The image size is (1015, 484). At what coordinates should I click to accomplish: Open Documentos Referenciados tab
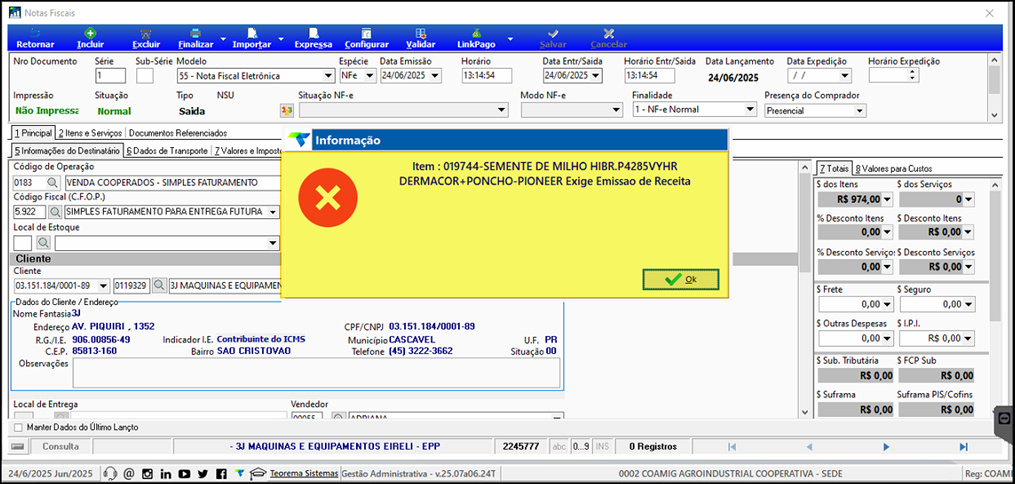pos(178,133)
